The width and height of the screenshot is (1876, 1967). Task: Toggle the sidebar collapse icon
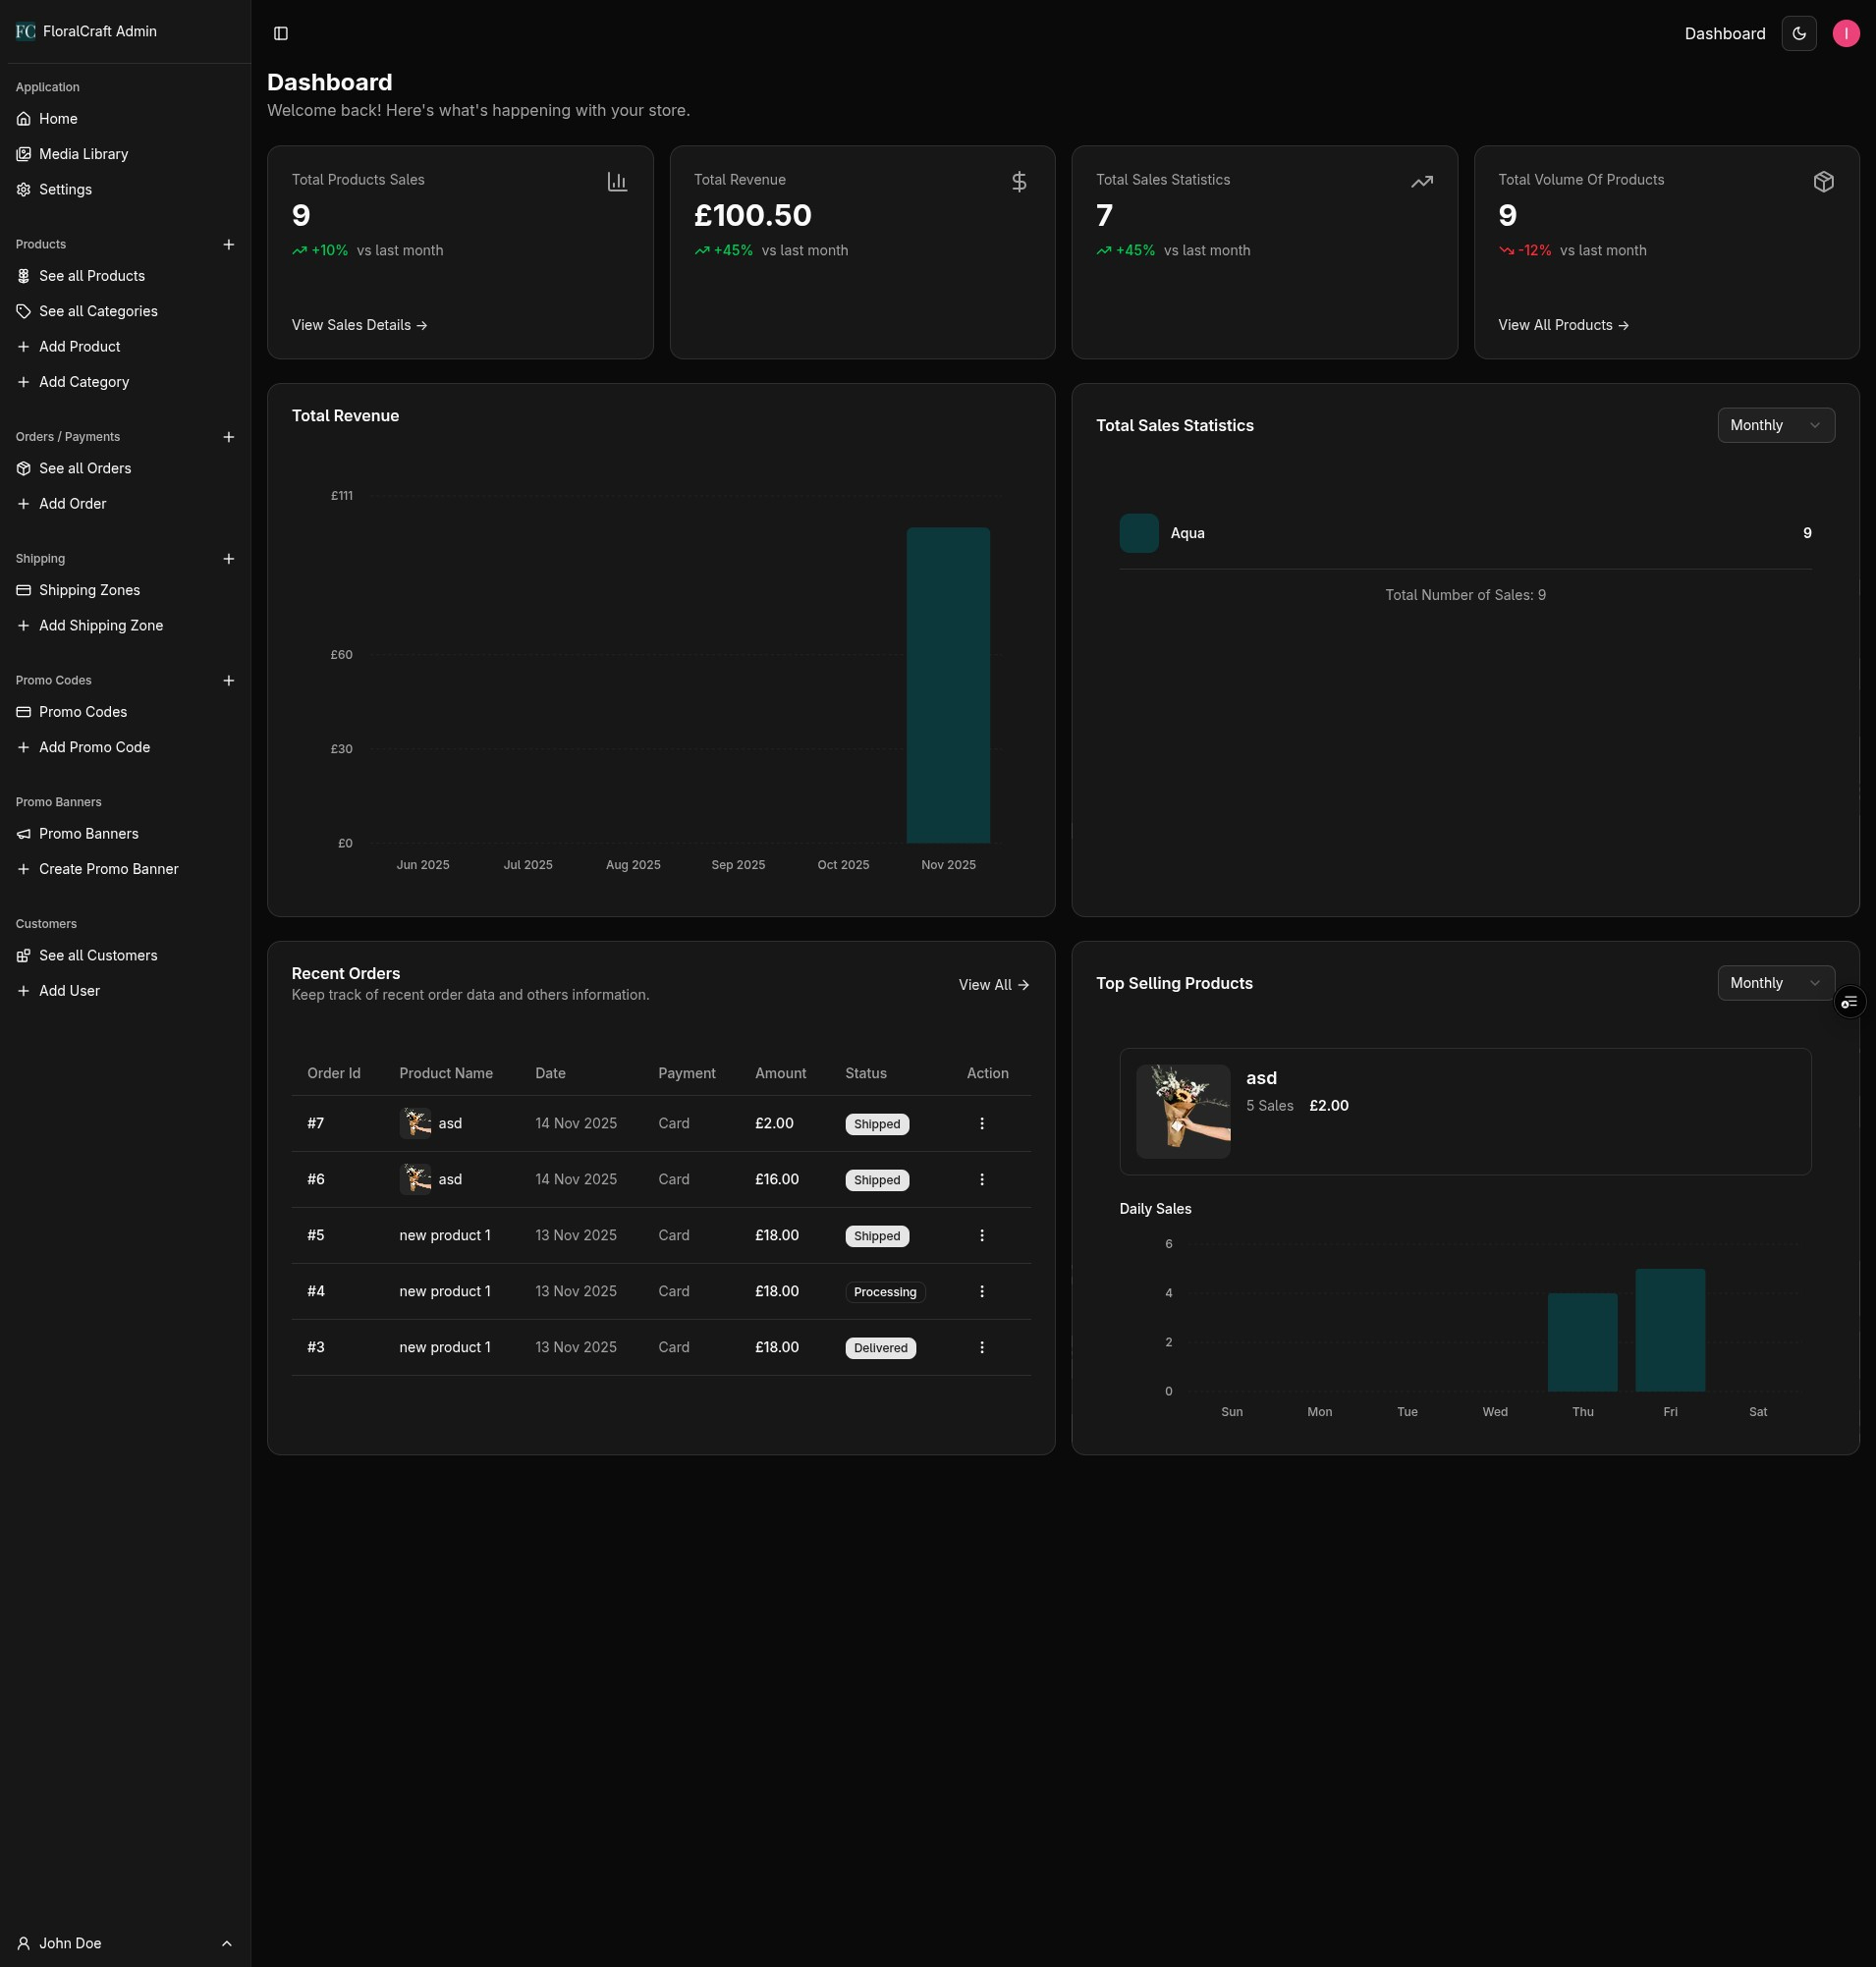point(281,34)
